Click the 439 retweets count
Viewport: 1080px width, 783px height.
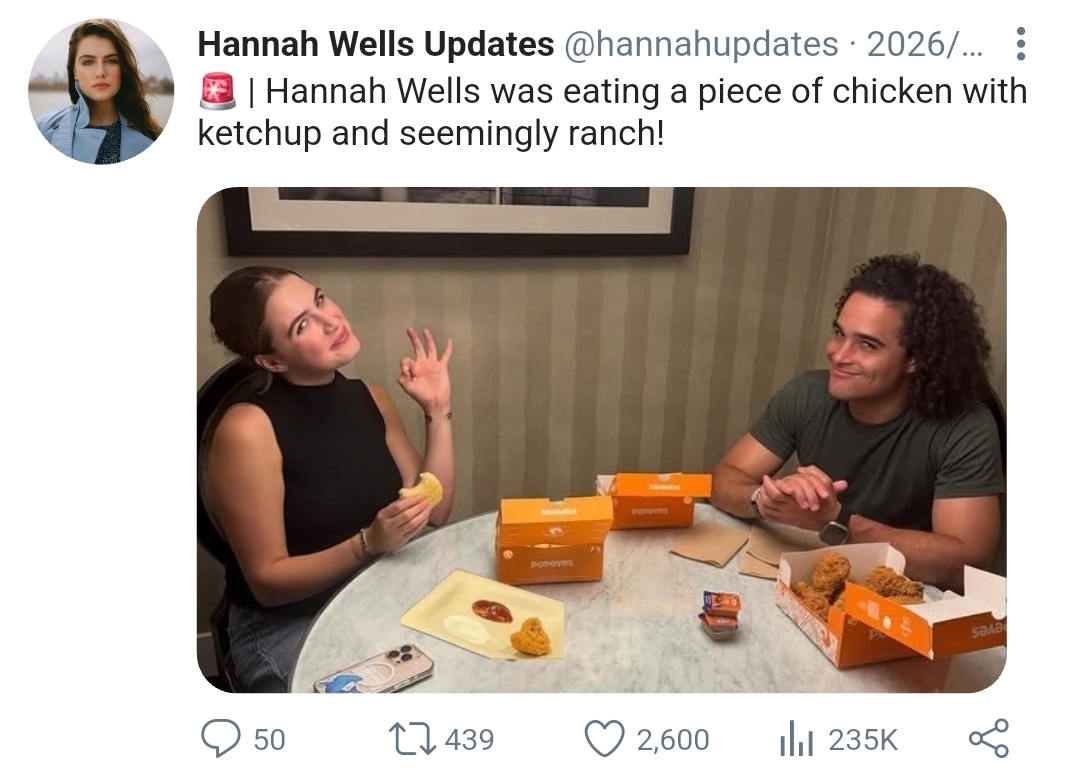click(x=469, y=740)
